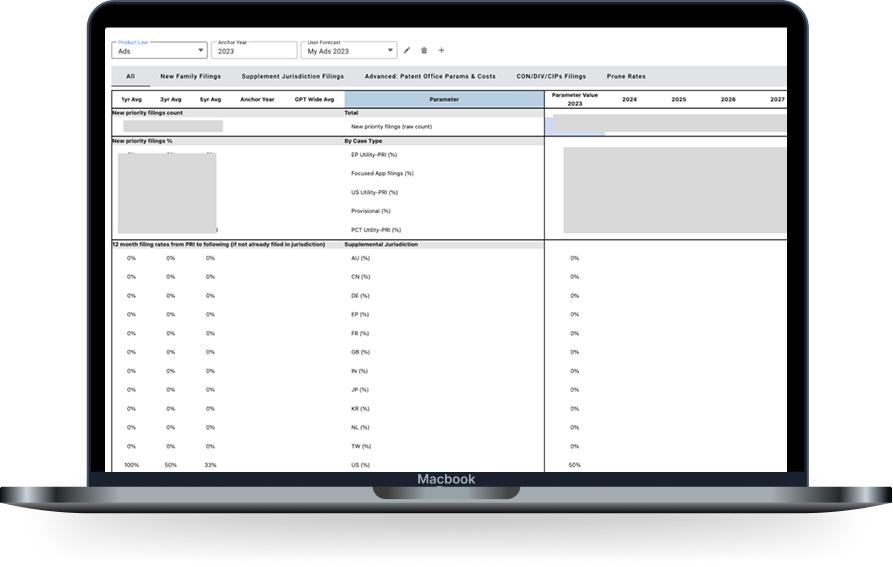Select the KR (%) jurisdiction row
893x567 pixels.
[x=360, y=409]
